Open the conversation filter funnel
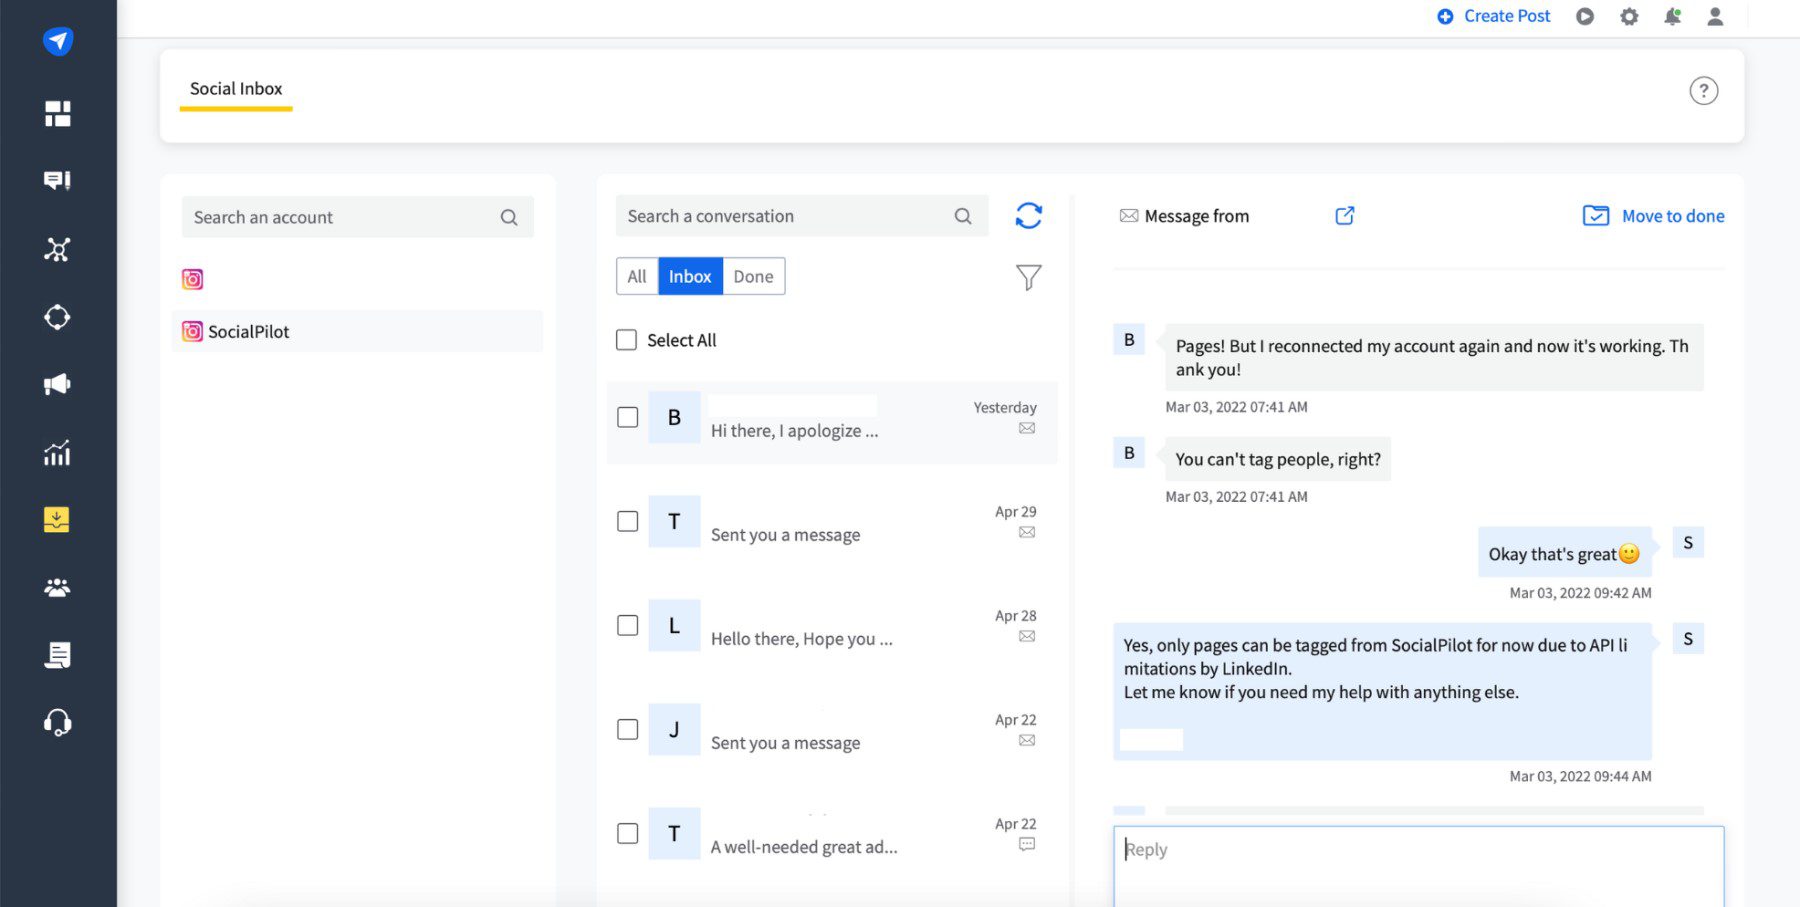This screenshot has width=1800, height=907. point(1028,277)
